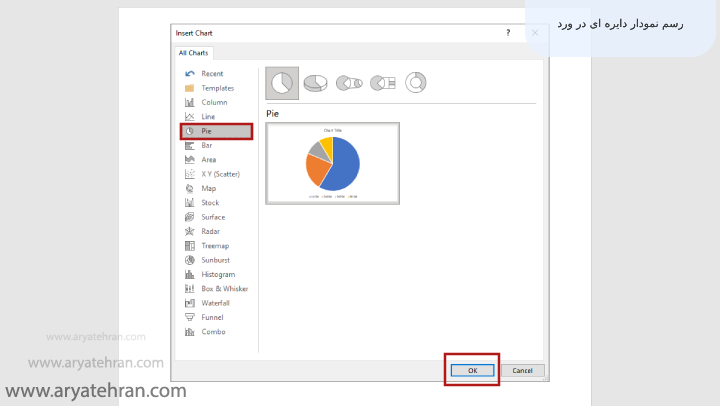
Task: Switch to the All Charts tab
Action: [193, 53]
